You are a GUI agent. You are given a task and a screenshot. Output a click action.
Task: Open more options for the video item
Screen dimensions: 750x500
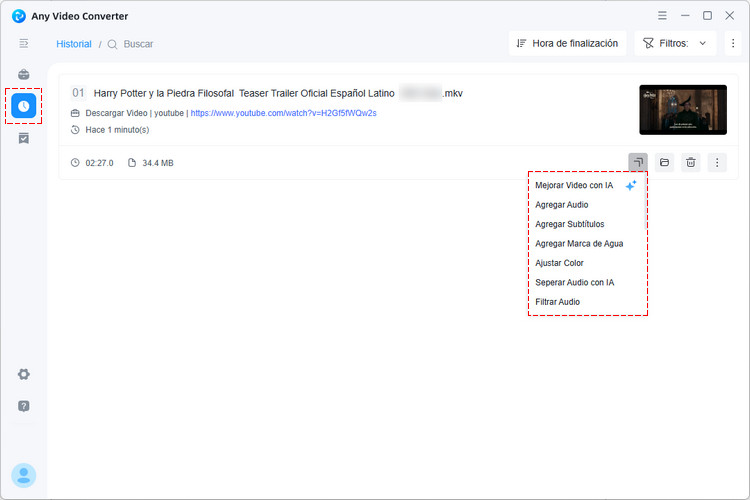tap(717, 163)
